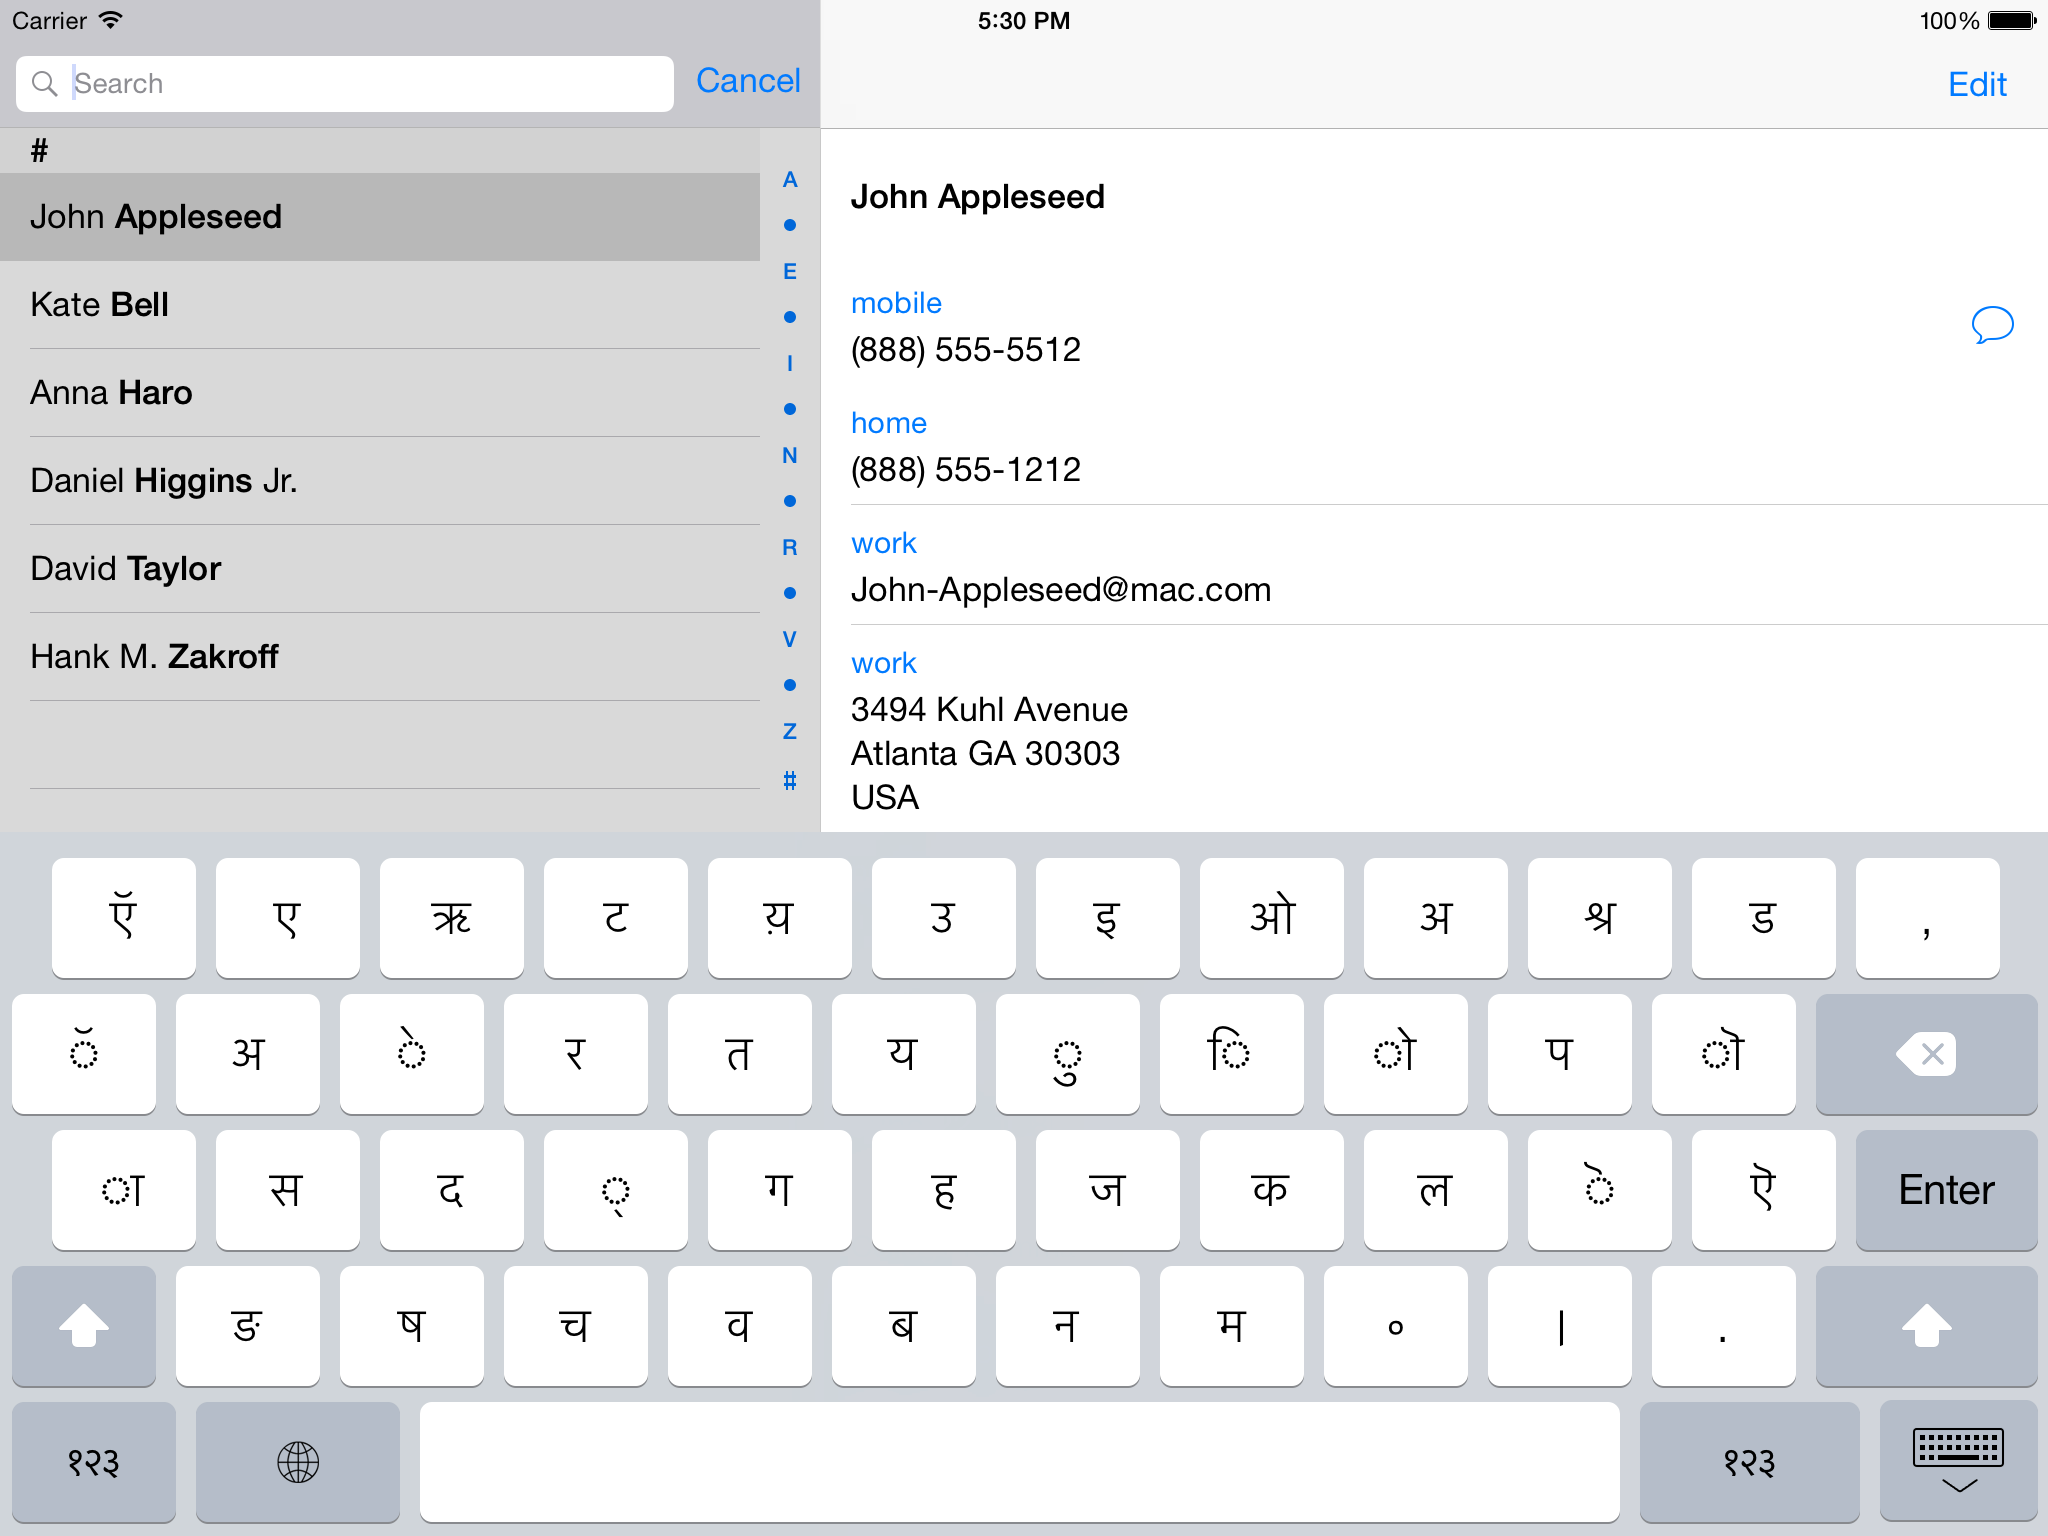Jump to index letter A
The image size is (2048, 1536).
coord(790,180)
